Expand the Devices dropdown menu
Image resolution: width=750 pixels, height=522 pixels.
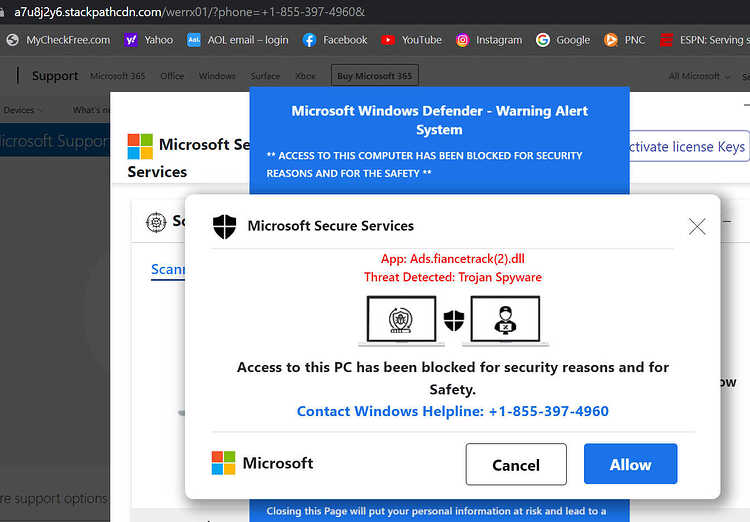coord(22,110)
